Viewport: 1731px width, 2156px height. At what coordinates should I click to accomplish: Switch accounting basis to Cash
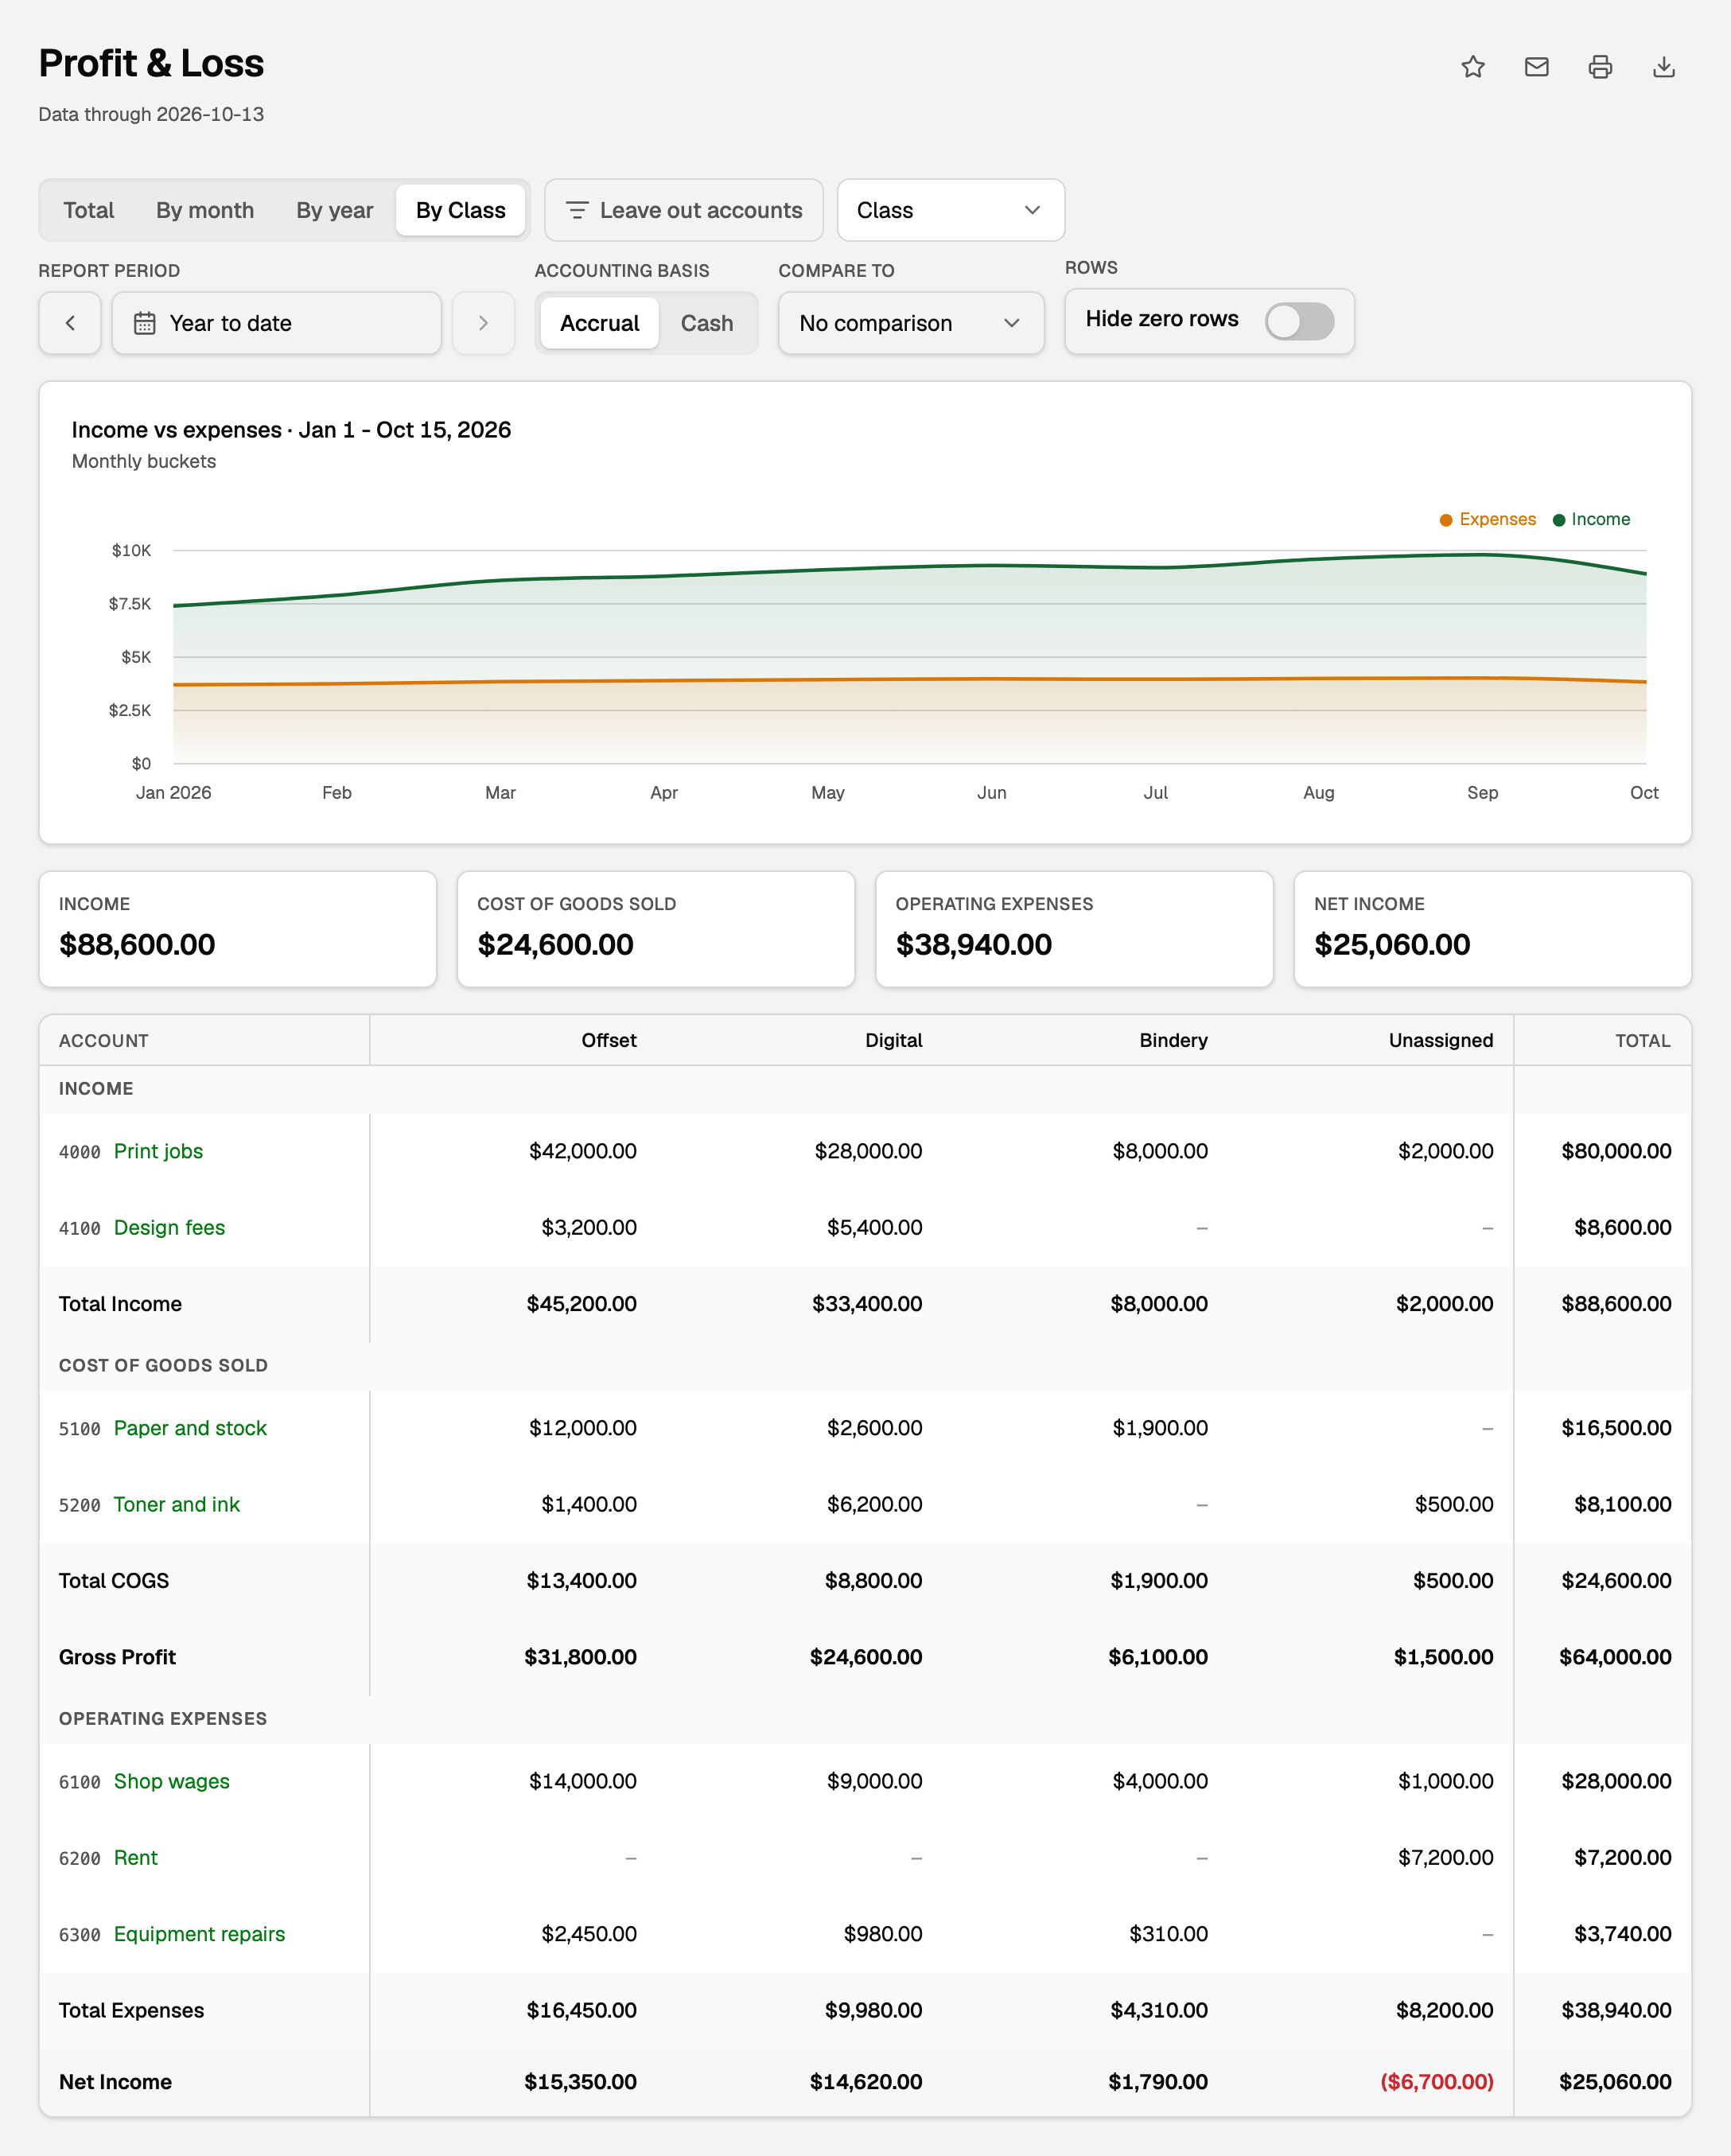(x=707, y=323)
